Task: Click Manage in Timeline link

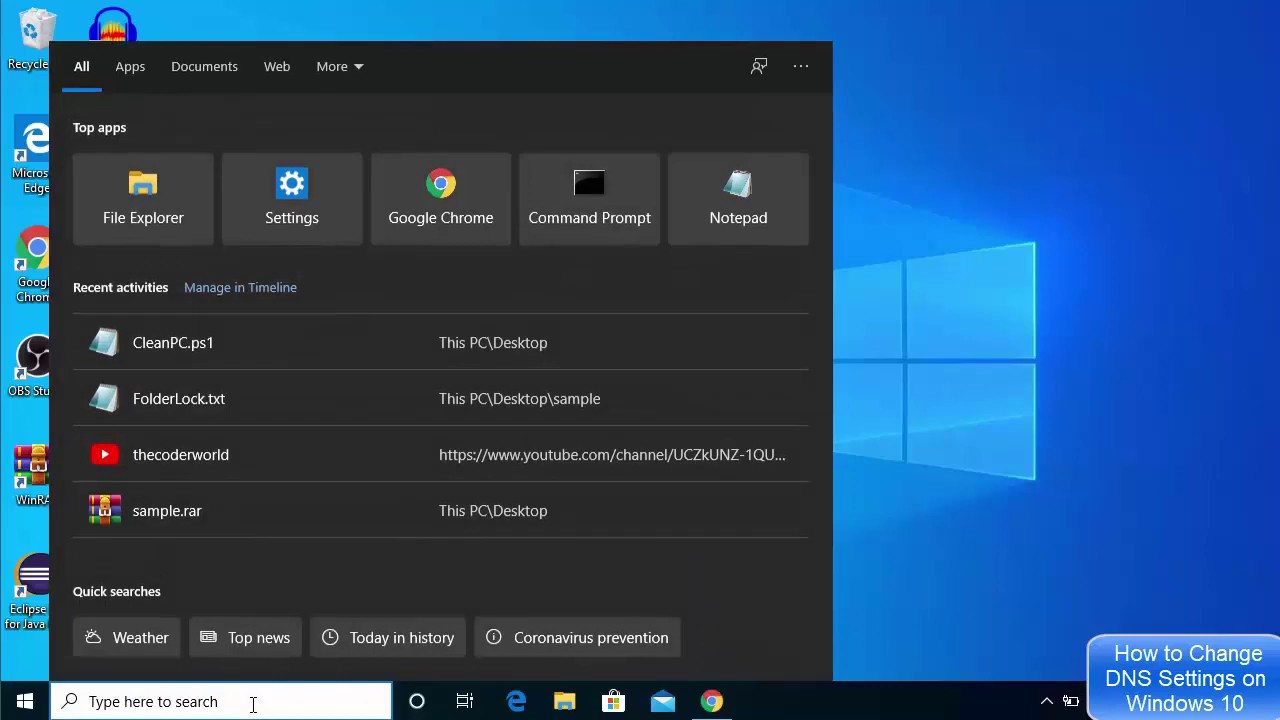Action: pyautogui.click(x=240, y=287)
